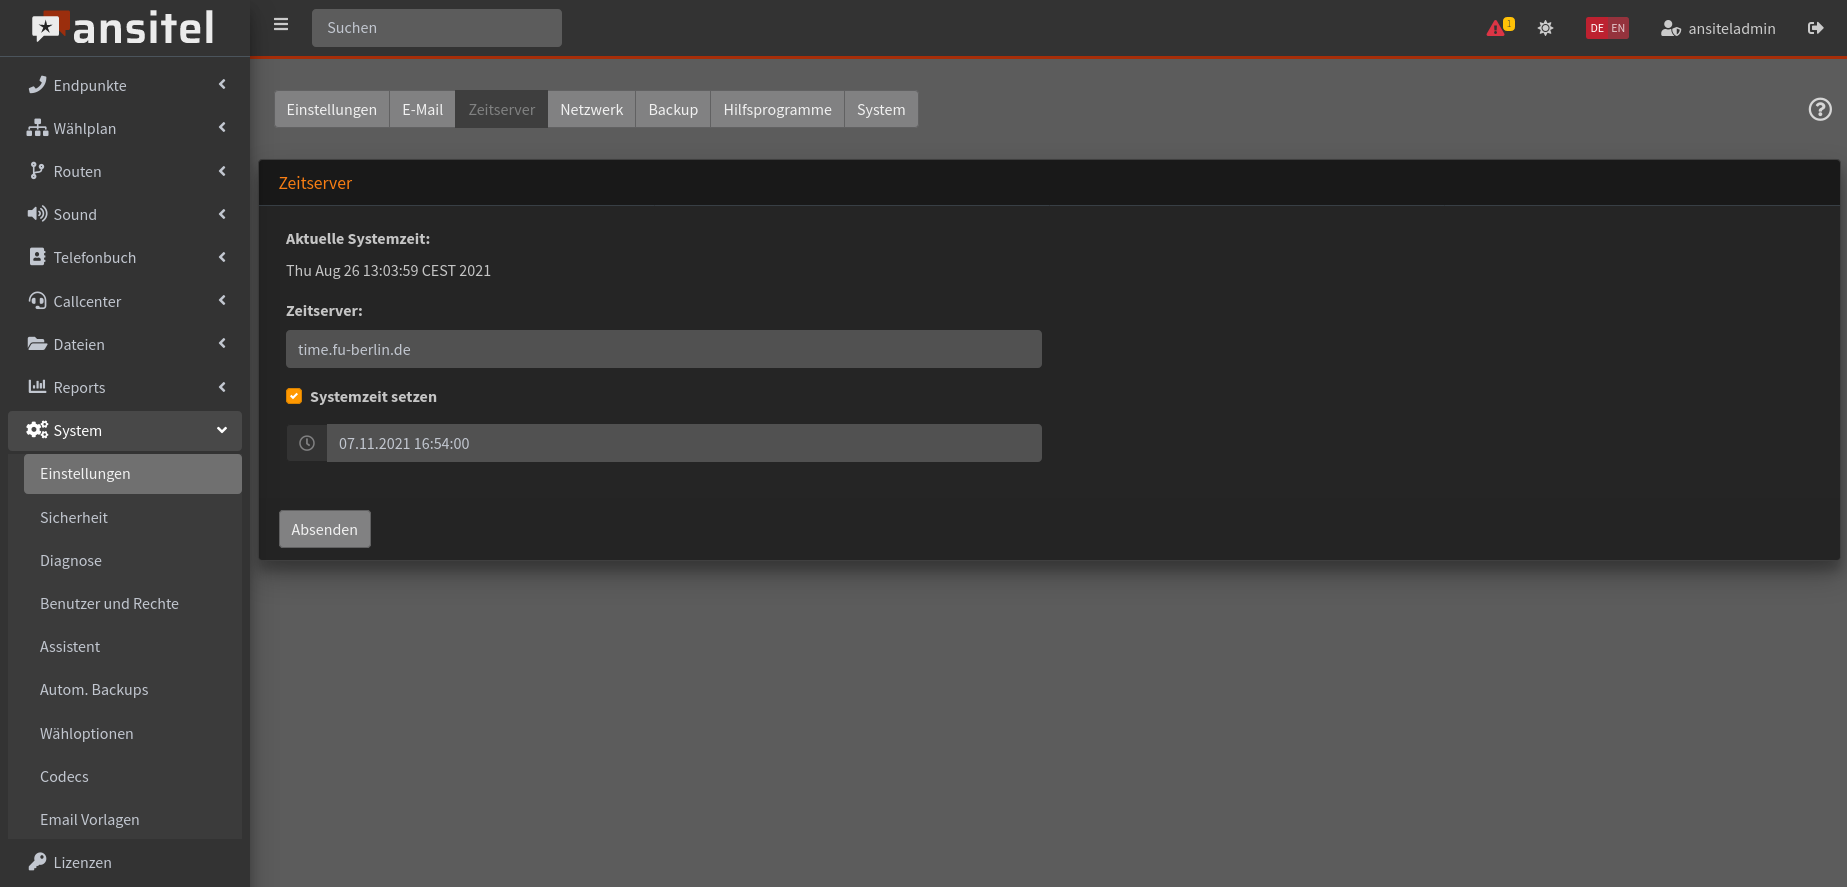Toggle the theme brightness icon
The width and height of the screenshot is (1847, 887).
(x=1545, y=28)
